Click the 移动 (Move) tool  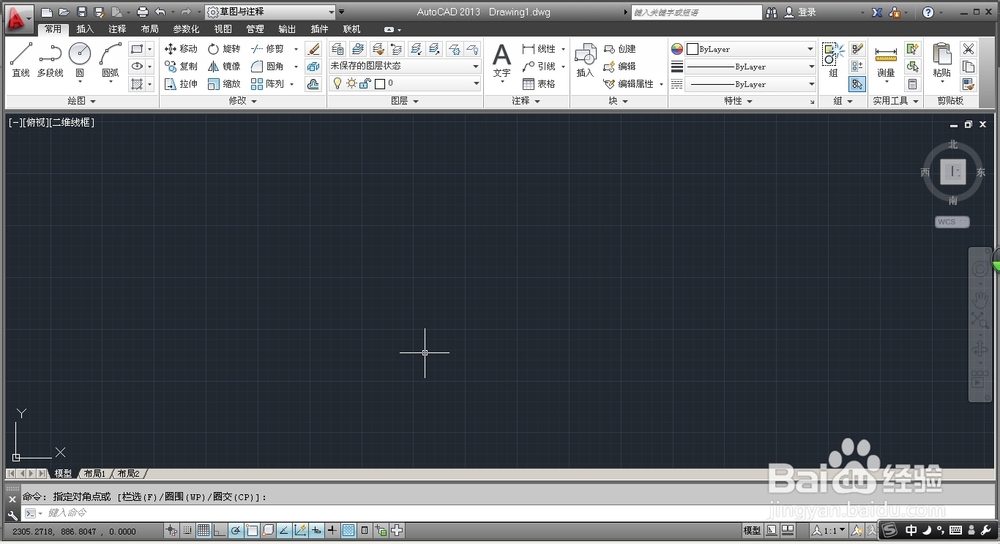[x=181, y=48]
